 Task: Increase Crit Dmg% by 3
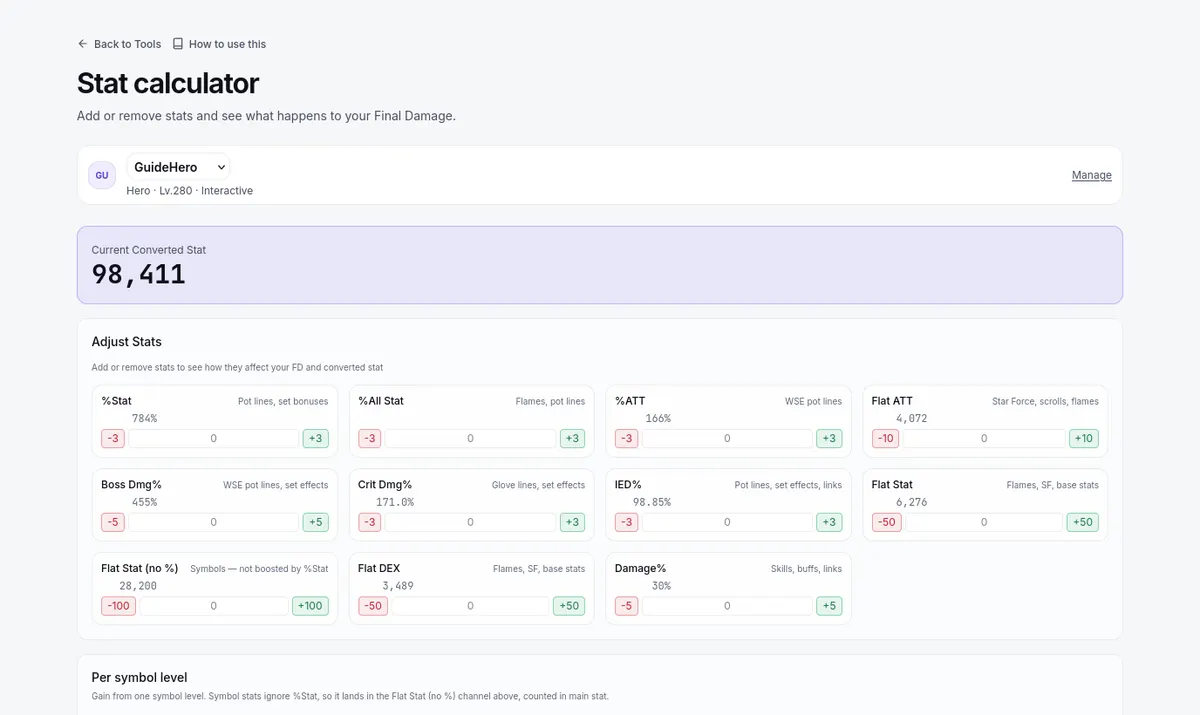pos(572,522)
